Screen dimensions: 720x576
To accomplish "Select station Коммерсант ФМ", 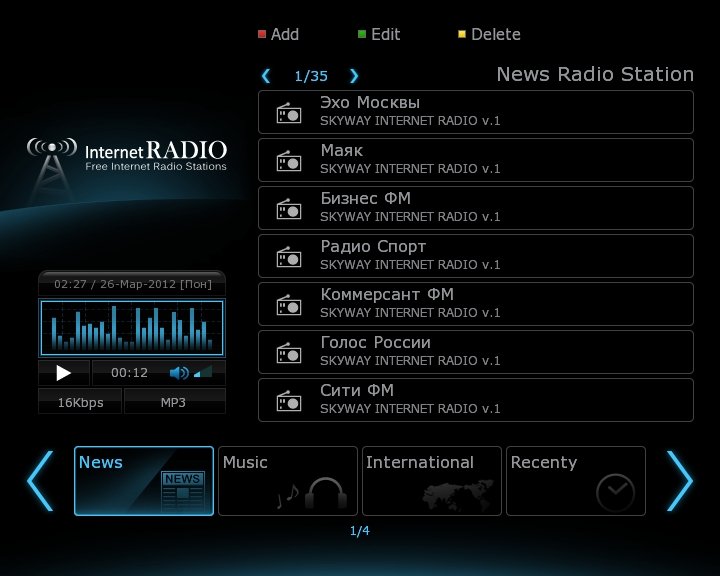I will pyautogui.click(x=476, y=304).
